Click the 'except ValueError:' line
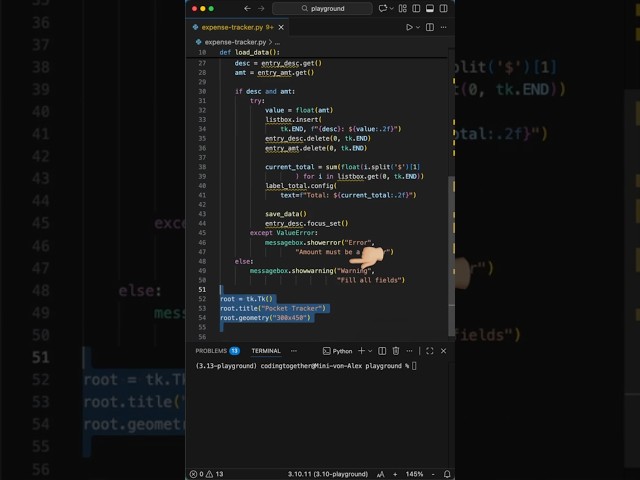The width and height of the screenshot is (640, 480). [284, 233]
